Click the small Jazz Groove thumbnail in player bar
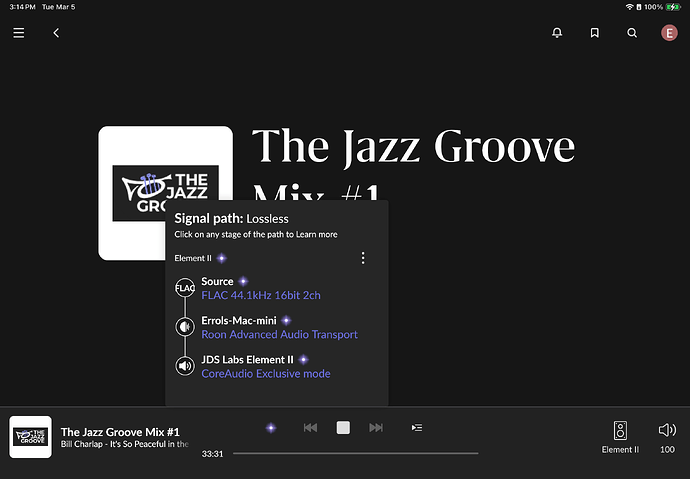Viewport: 690px width, 479px height. (x=30, y=437)
